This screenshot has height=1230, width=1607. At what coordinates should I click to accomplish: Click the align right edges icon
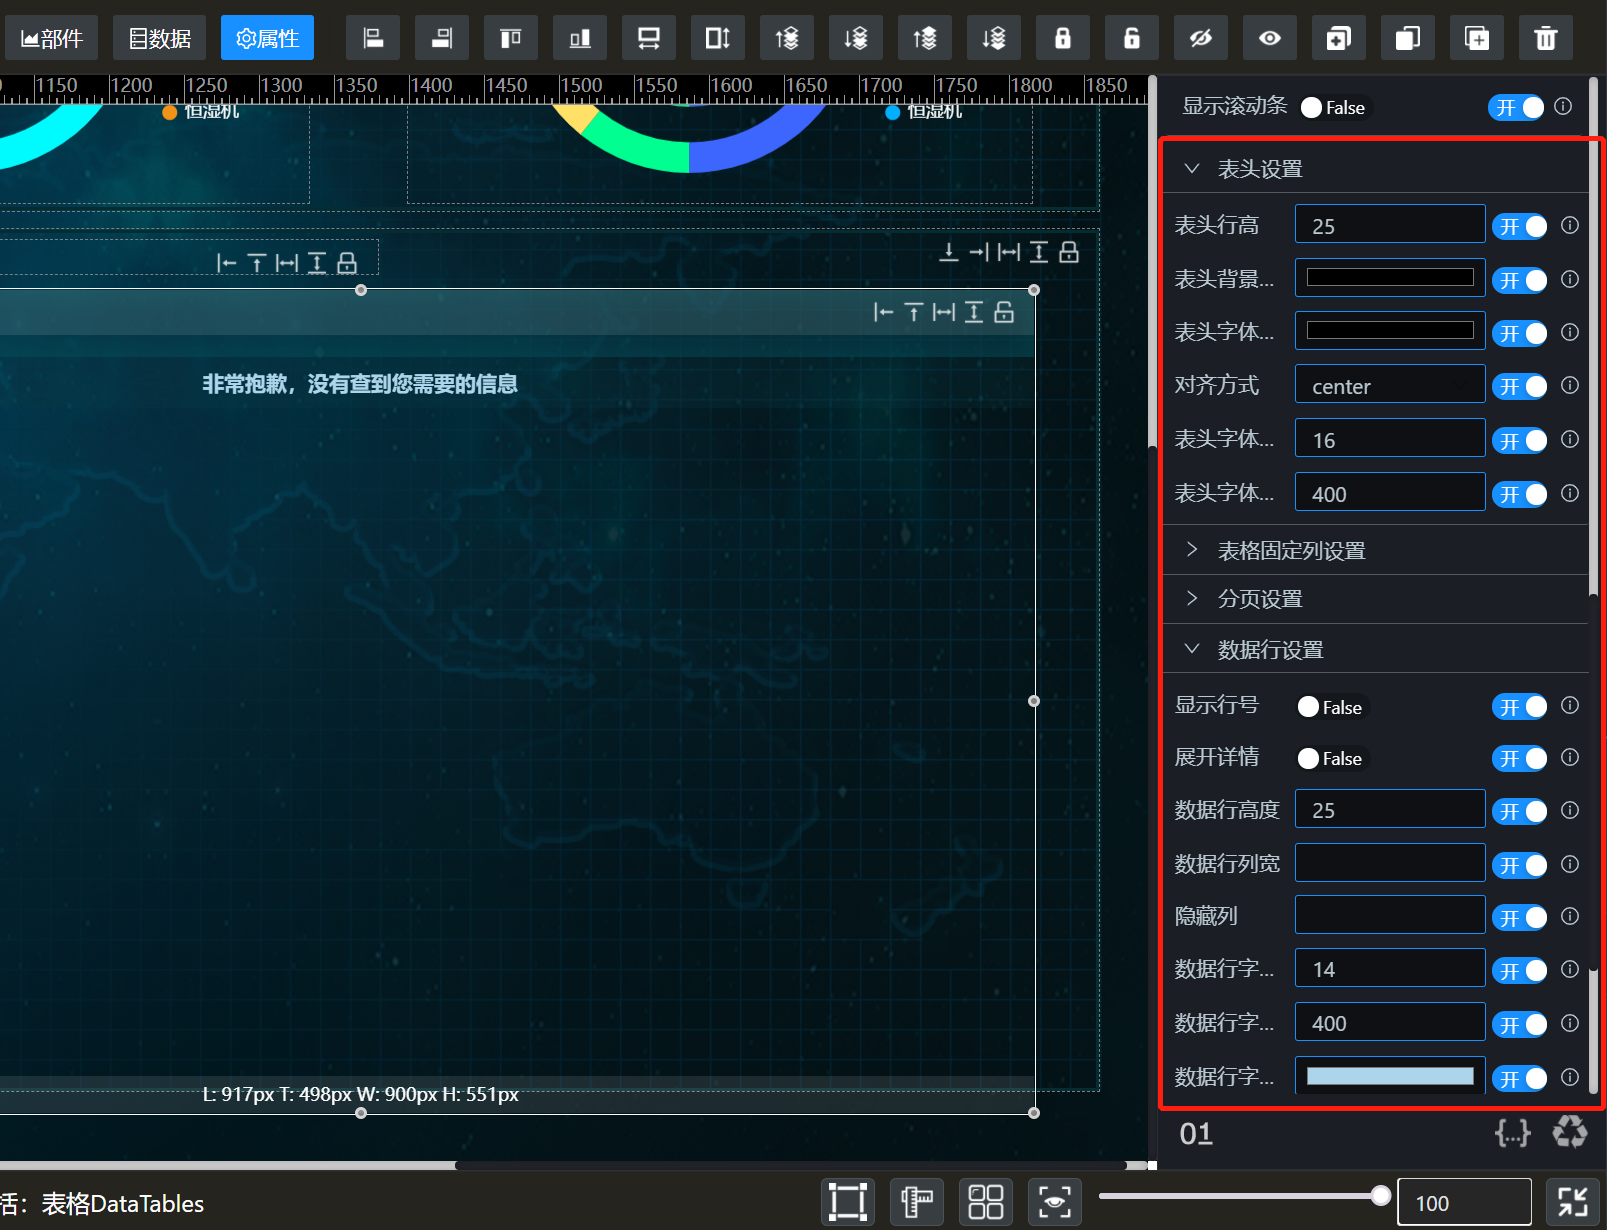(442, 38)
